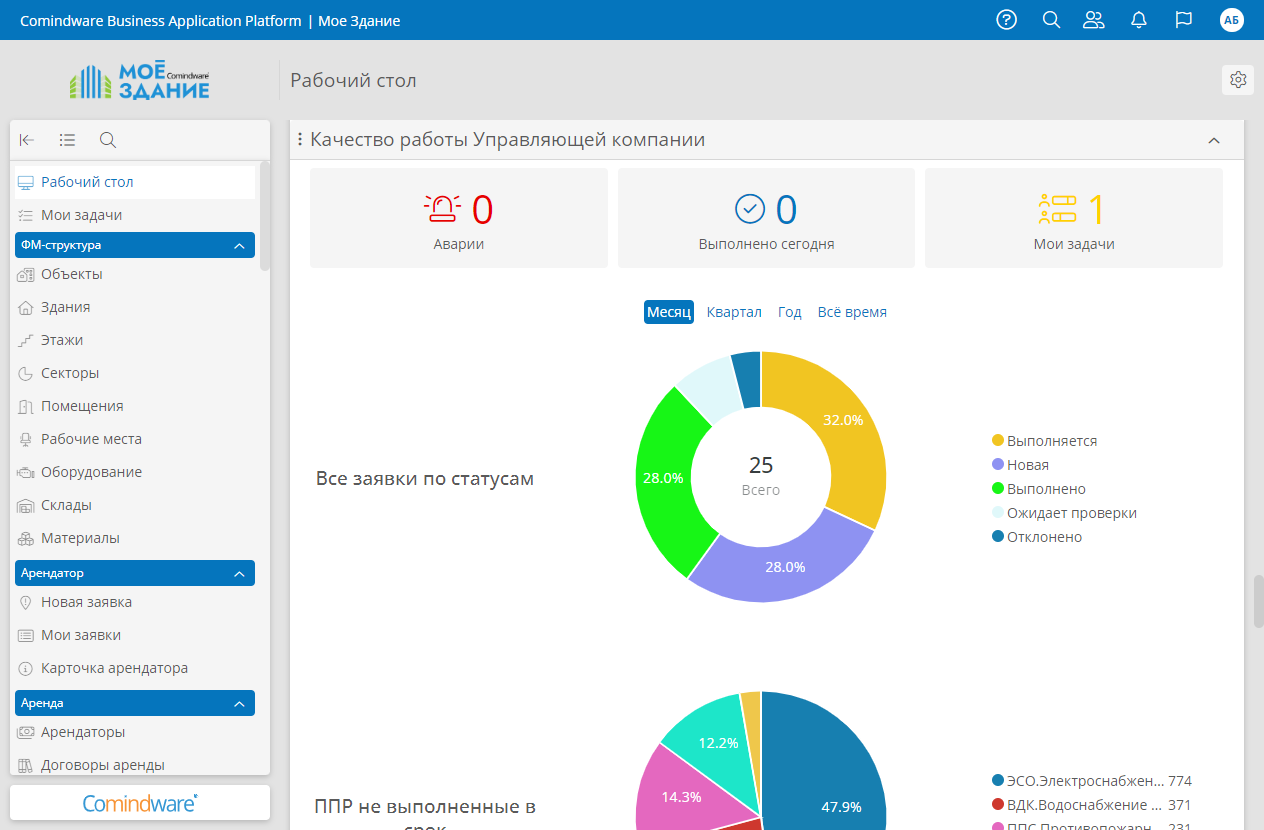The image size is (1264, 830).
Task: Click the 25 Всего donut center total
Action: click(761, 476)
